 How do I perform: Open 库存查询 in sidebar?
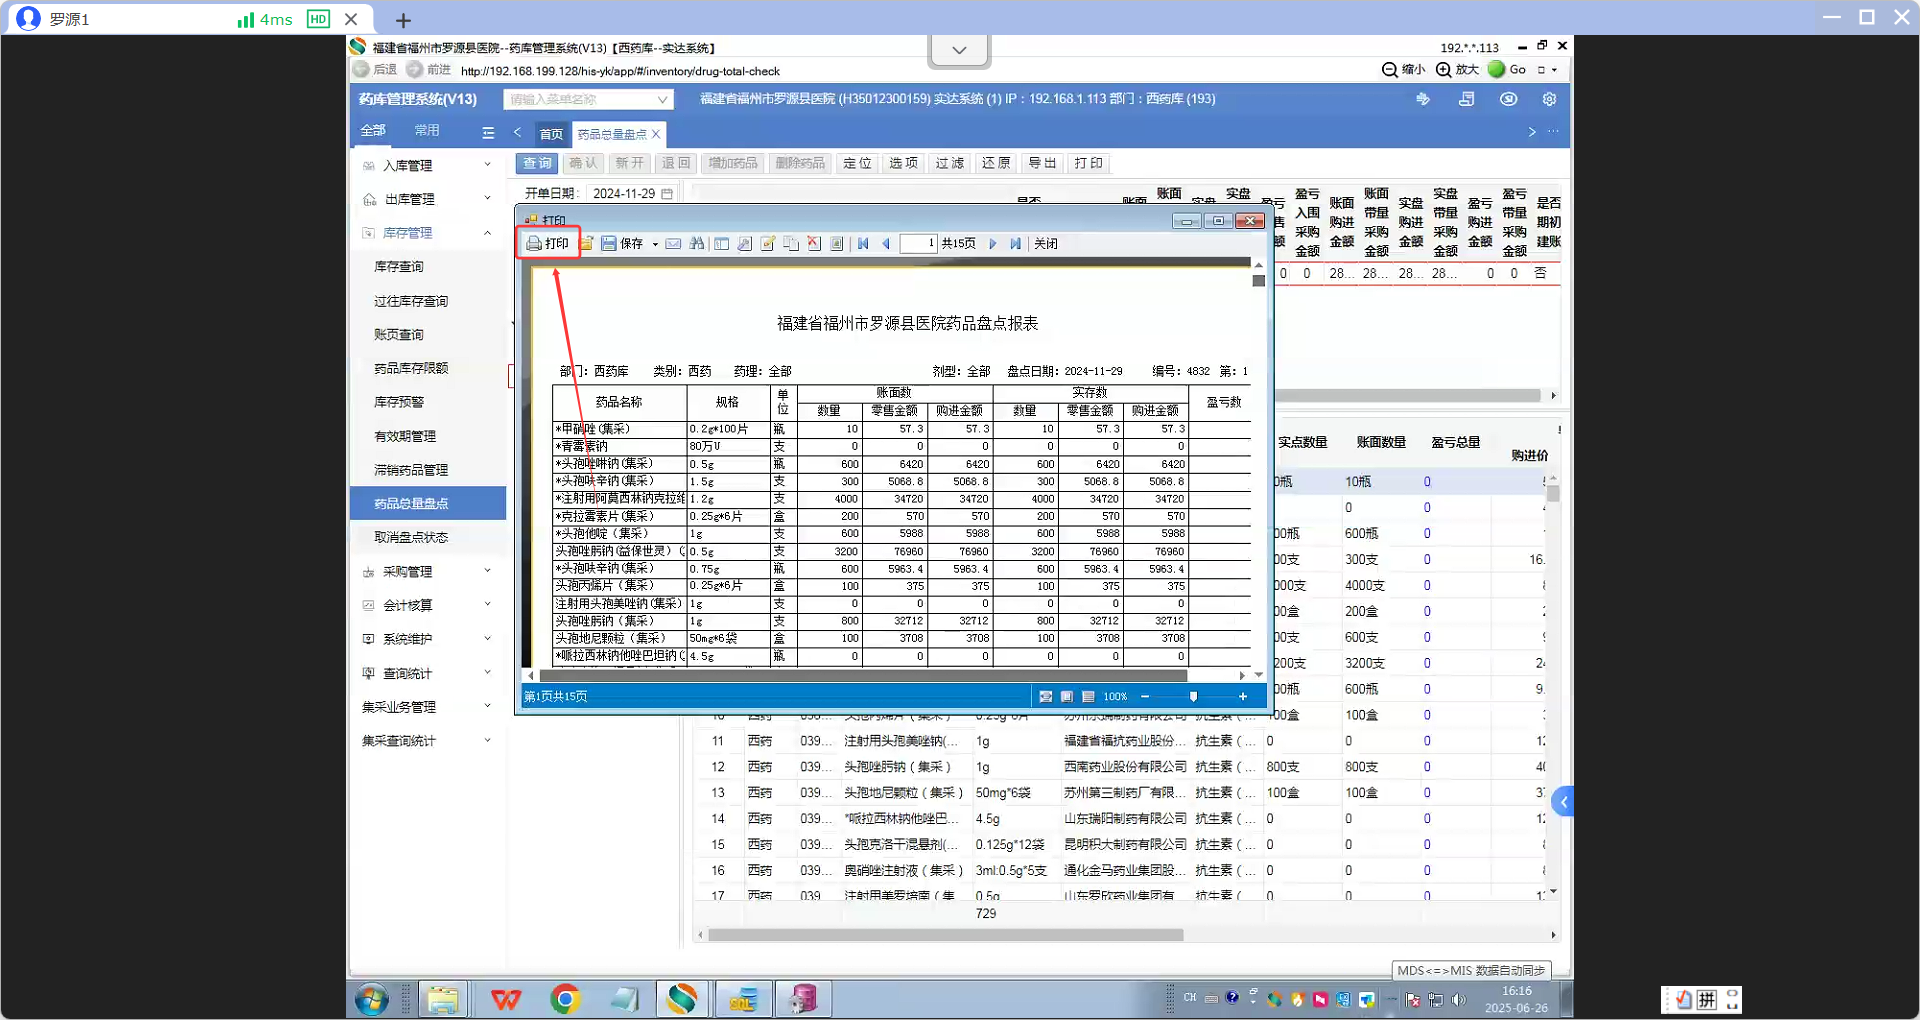(399, 267)
